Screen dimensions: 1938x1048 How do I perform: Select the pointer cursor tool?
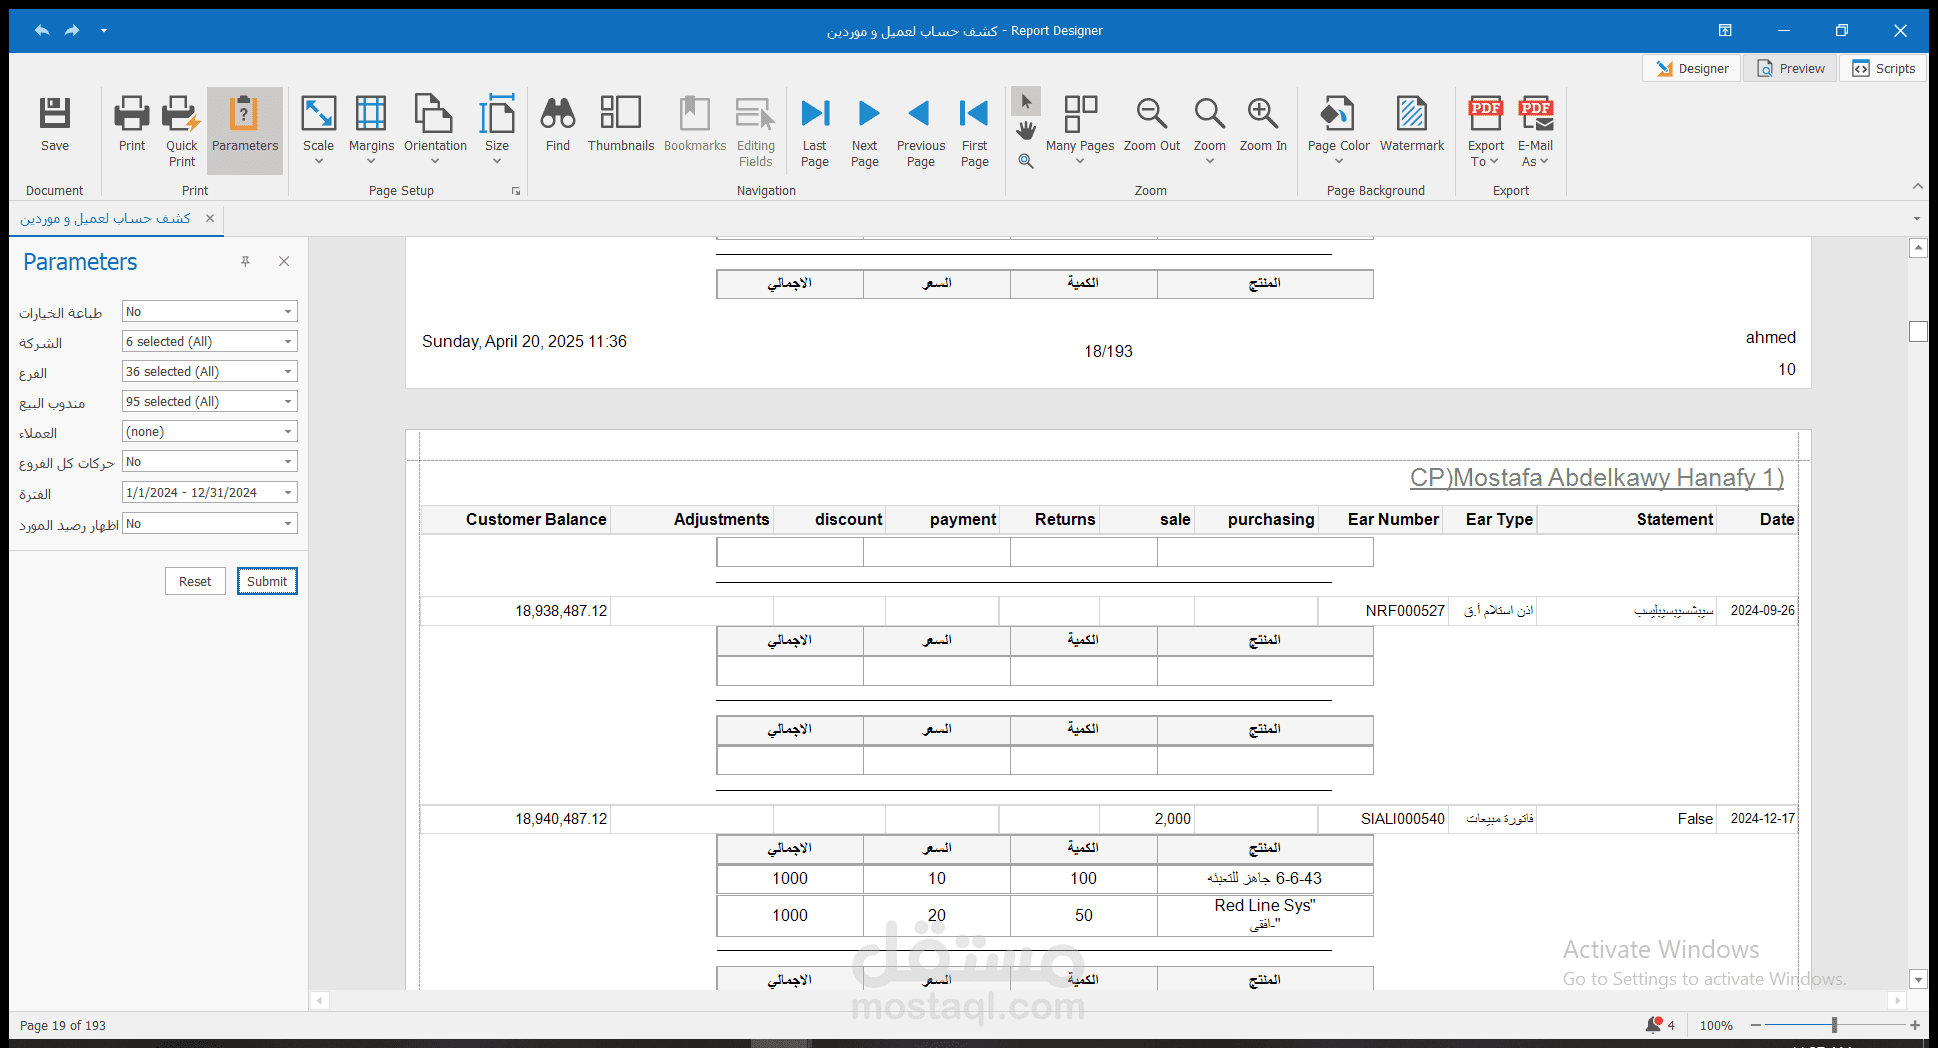pos(1026,101)
